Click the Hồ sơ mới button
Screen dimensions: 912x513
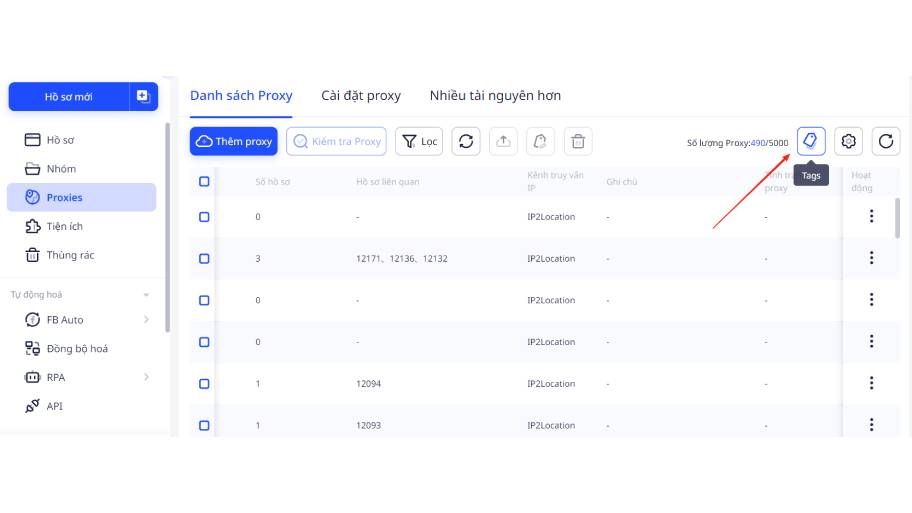tap(69, 97)
